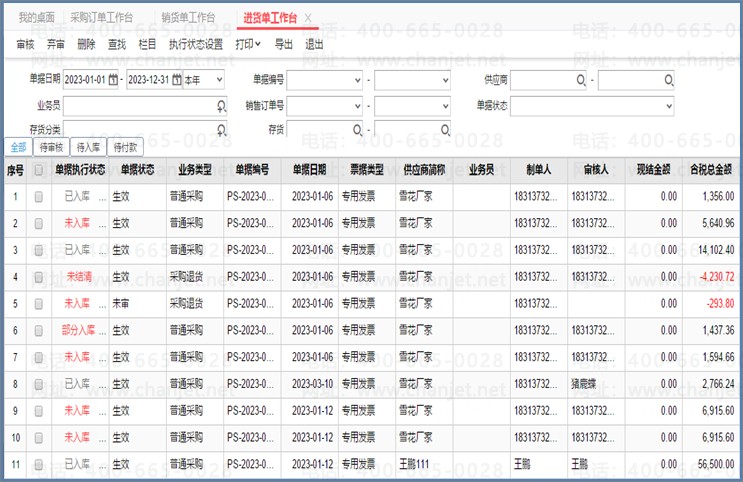The height and width of the screenshot is (482, 743).
Task: Select the 全部 filter tab
Action: pyautogui.click(x=18, y=147)
